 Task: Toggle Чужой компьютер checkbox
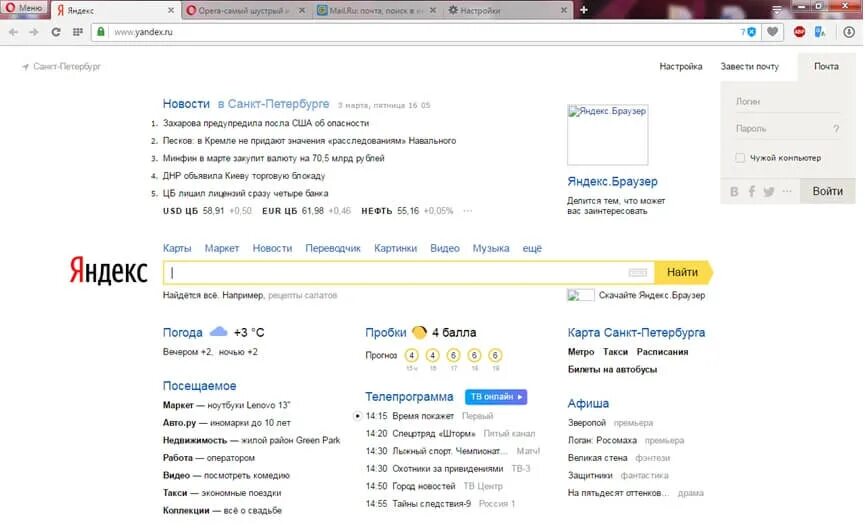(740, 158)
